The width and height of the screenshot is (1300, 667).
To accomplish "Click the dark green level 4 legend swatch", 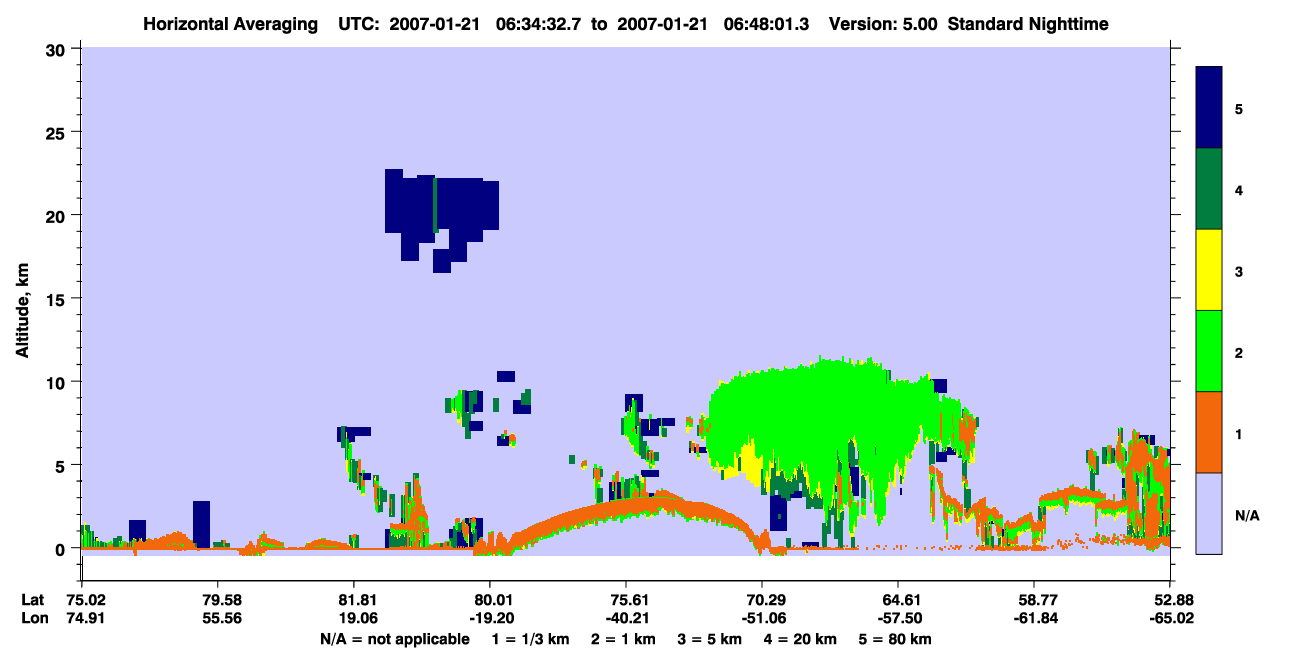I will pyautogui.click(x=1209, y=189).
